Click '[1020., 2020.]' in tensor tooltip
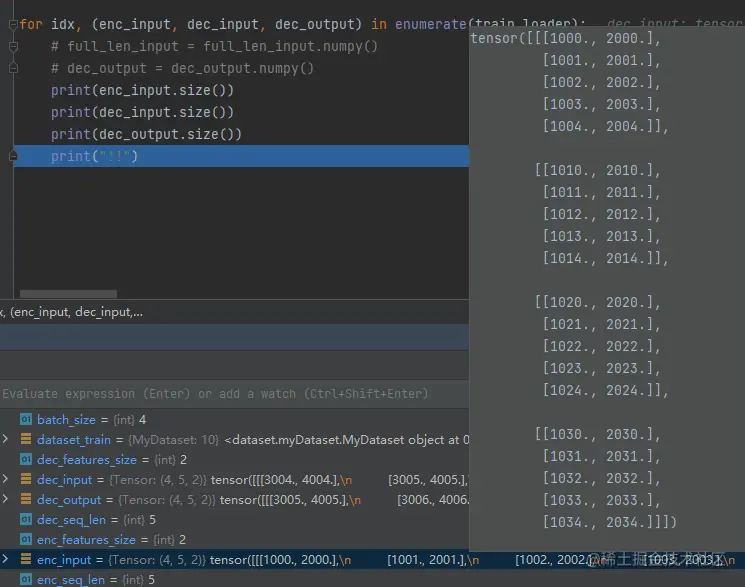This screenshot has width=745, height=587. pos(599,302)
